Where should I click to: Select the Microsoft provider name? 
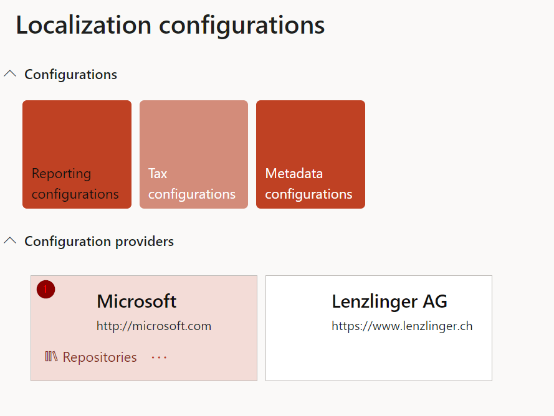click(136, 301)
